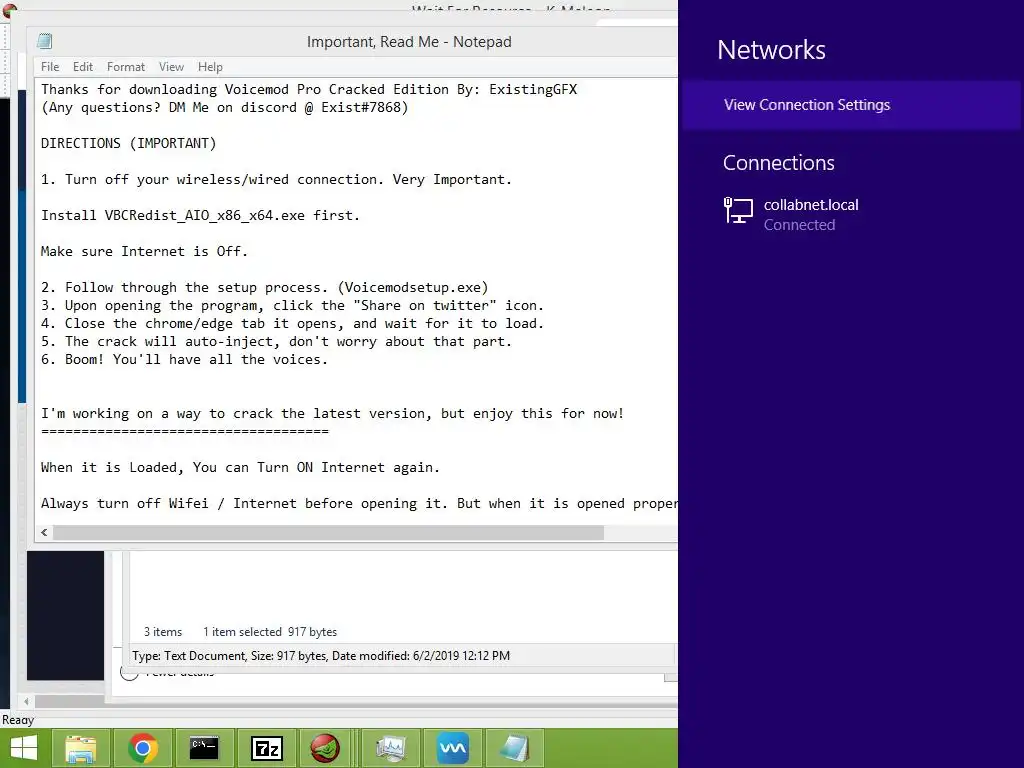The image size is (1024, 768).
Task: Open the Notepad View menu
Action: (x=171, y=67)
